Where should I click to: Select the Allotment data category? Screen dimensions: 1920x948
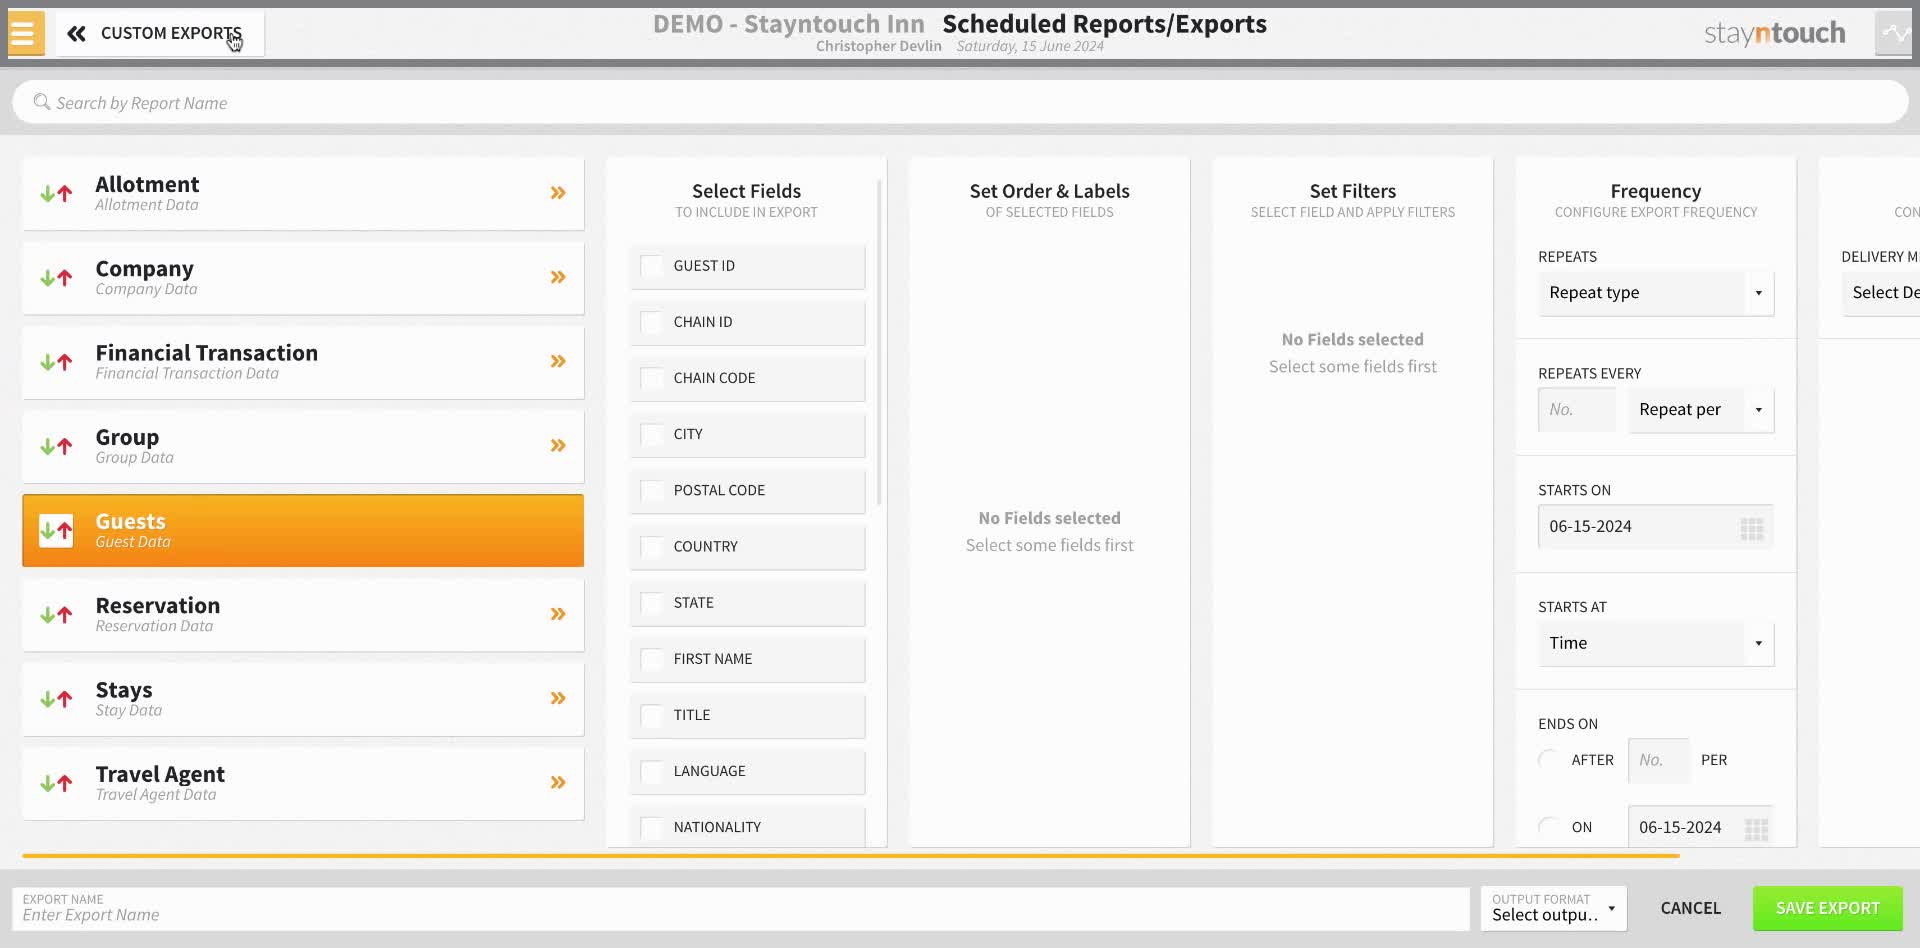(303, 193)
